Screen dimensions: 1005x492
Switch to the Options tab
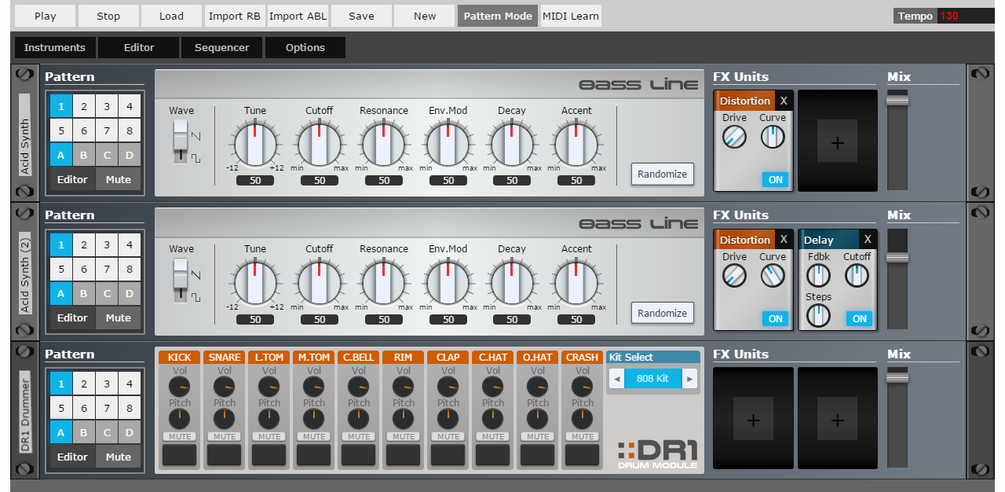(x=305, y=47)
